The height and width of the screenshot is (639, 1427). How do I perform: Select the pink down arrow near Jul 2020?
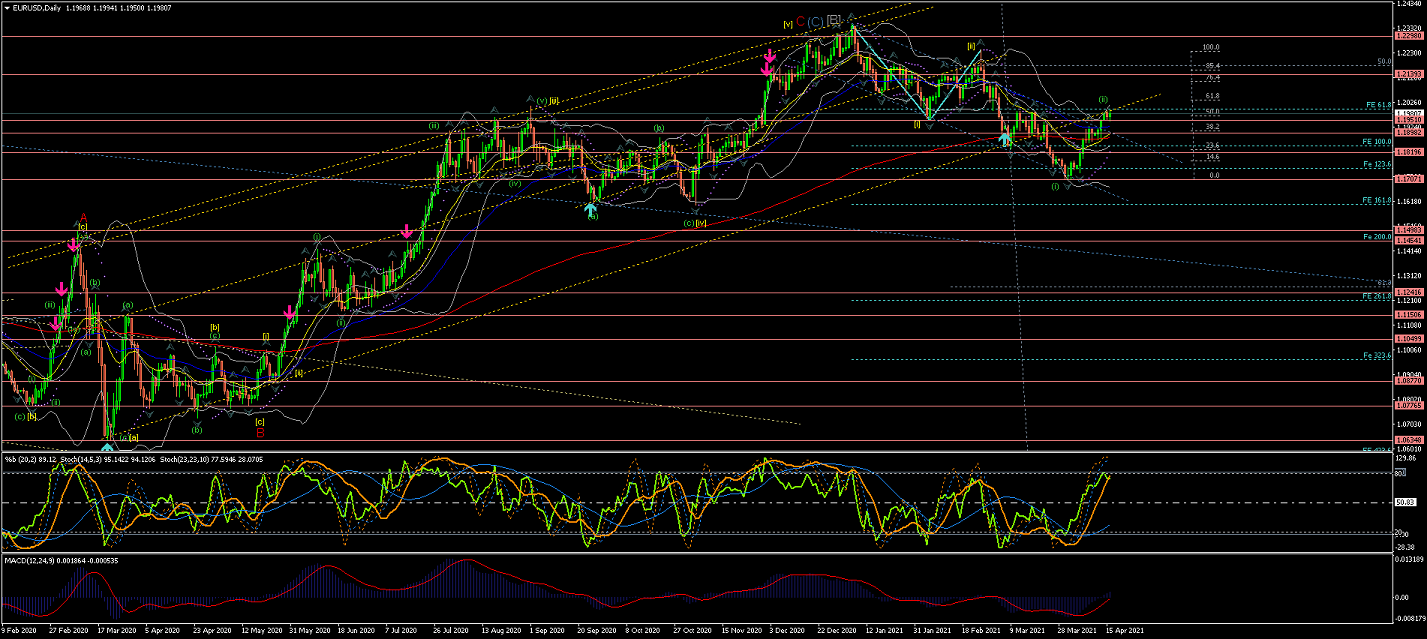tap(406, 232)
